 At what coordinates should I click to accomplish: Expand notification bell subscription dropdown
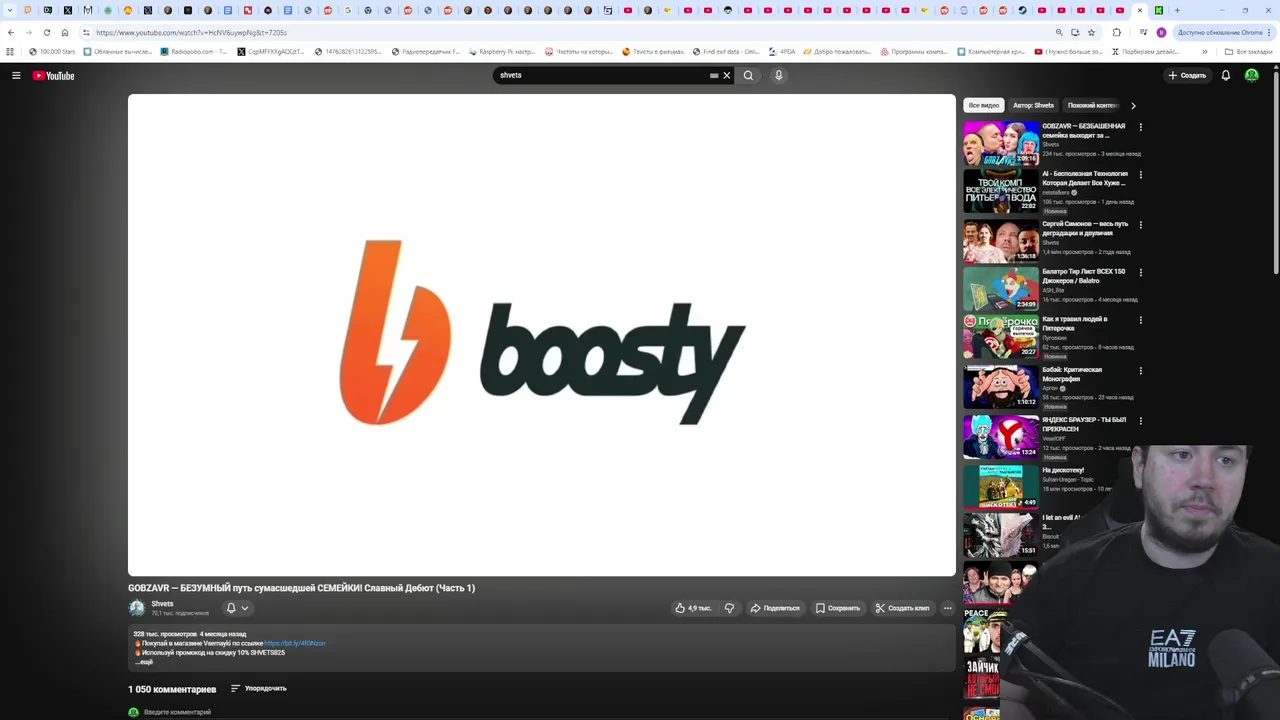point(237,608)
